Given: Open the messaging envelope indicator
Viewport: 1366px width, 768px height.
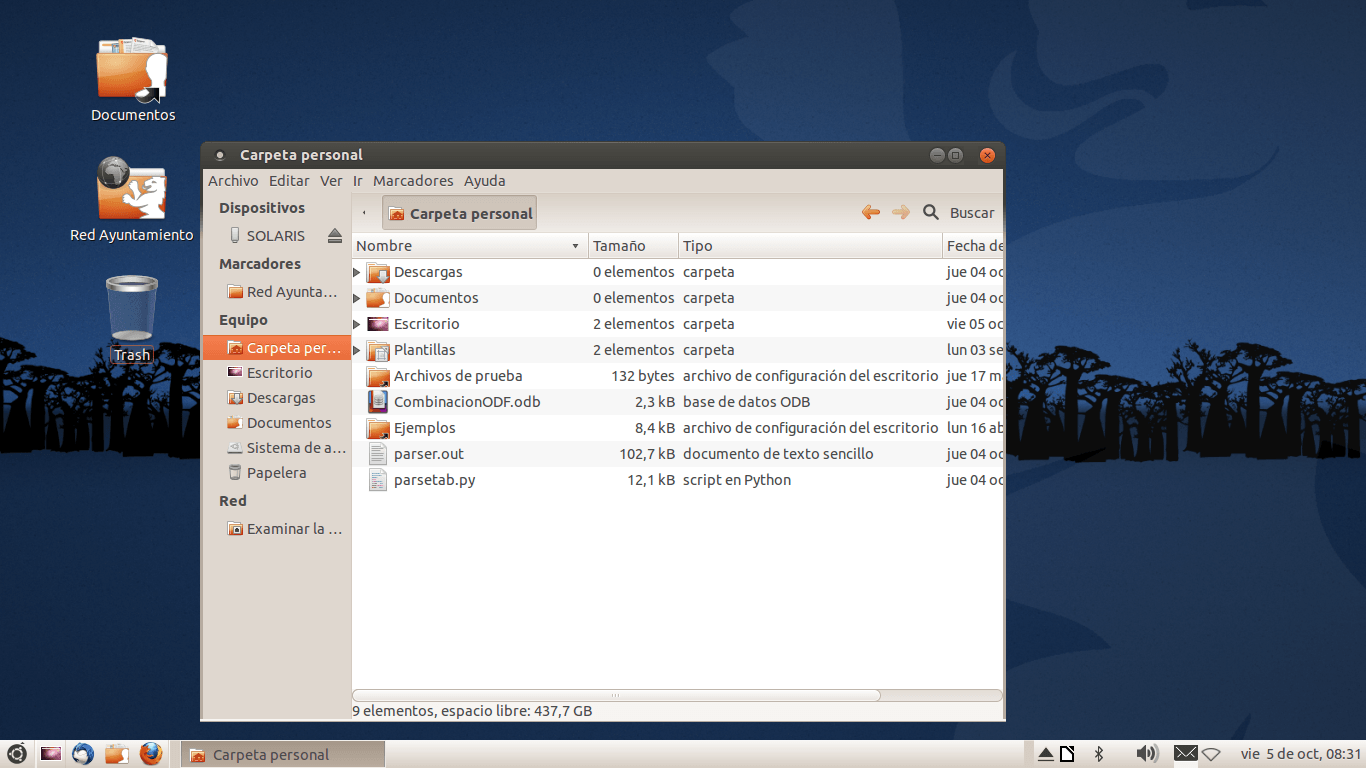Looking at the screenshot, I should coord(1185,753).
